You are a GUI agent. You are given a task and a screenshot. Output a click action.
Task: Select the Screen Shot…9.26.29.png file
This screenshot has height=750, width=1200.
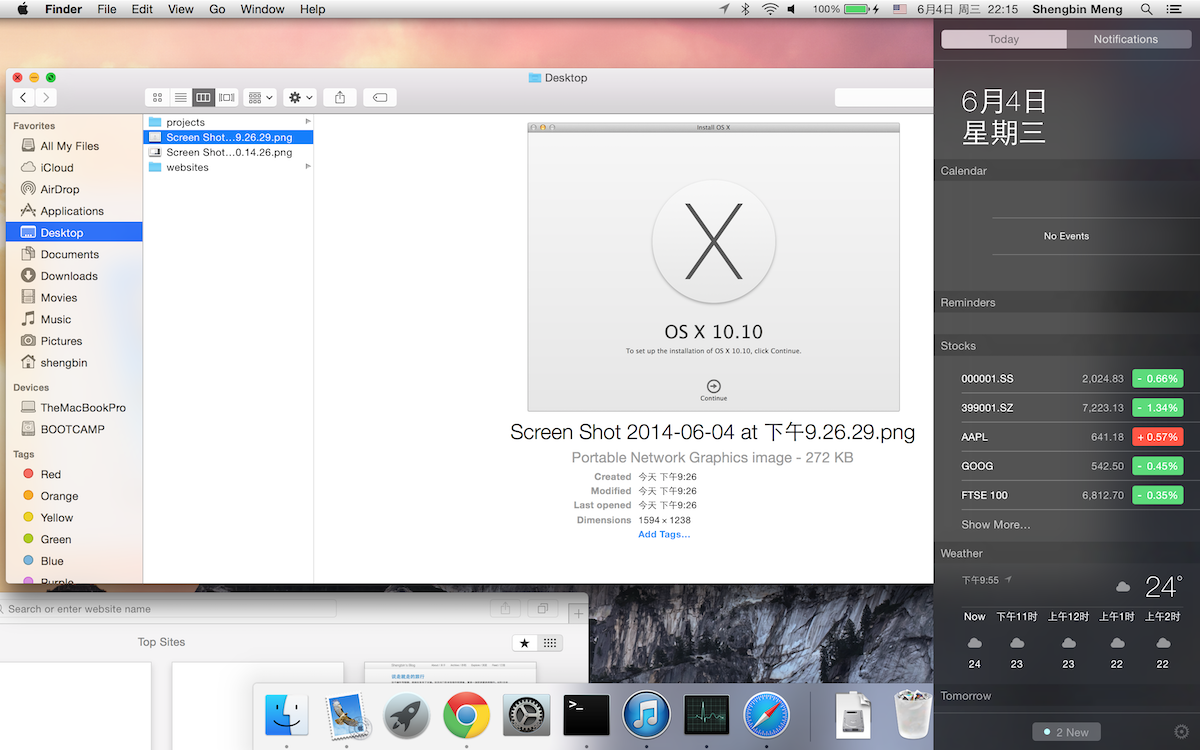coord(229,137)
